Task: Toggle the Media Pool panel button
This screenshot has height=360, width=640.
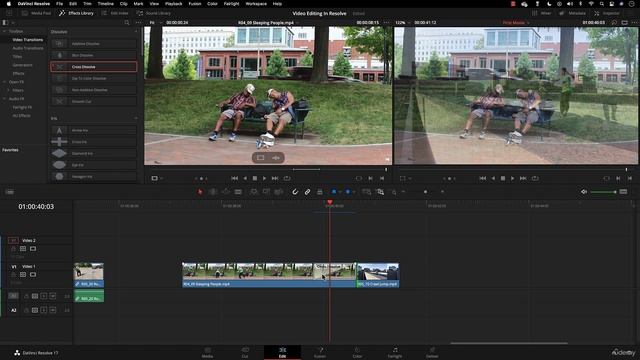Action: [36, 13]
